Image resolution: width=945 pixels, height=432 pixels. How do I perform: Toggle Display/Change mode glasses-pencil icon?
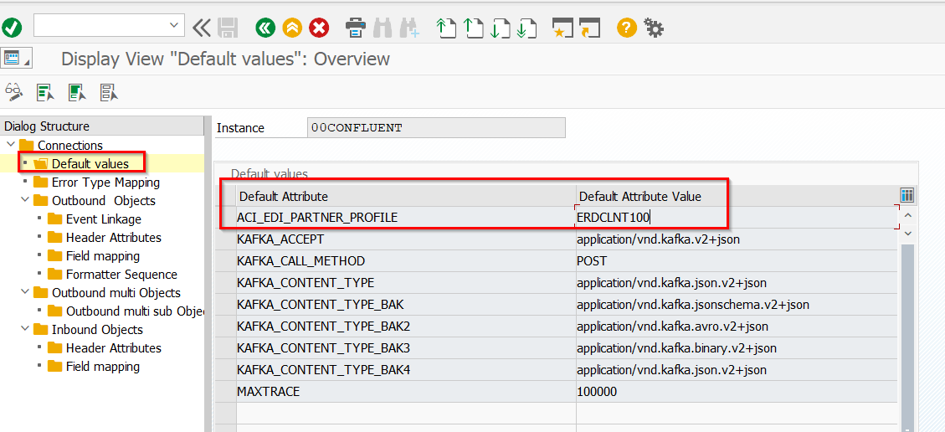[x=14, y=92]
